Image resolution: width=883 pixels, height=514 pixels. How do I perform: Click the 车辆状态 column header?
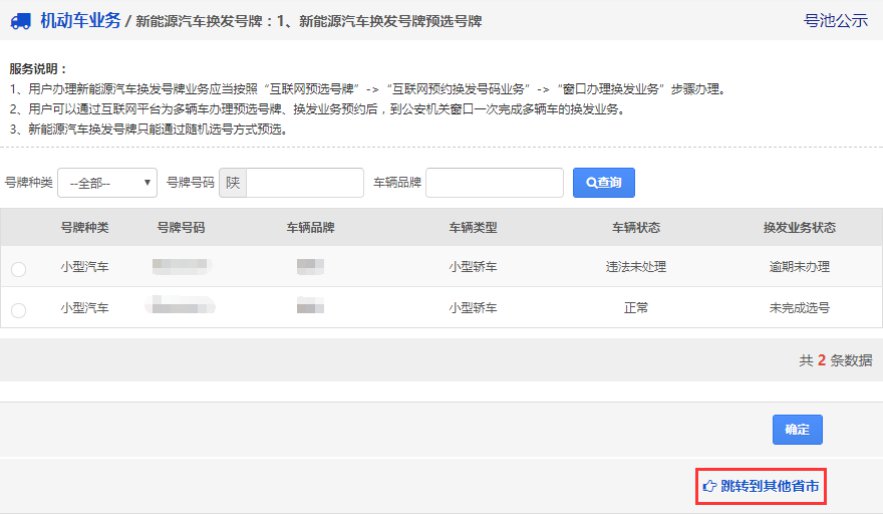636,228
